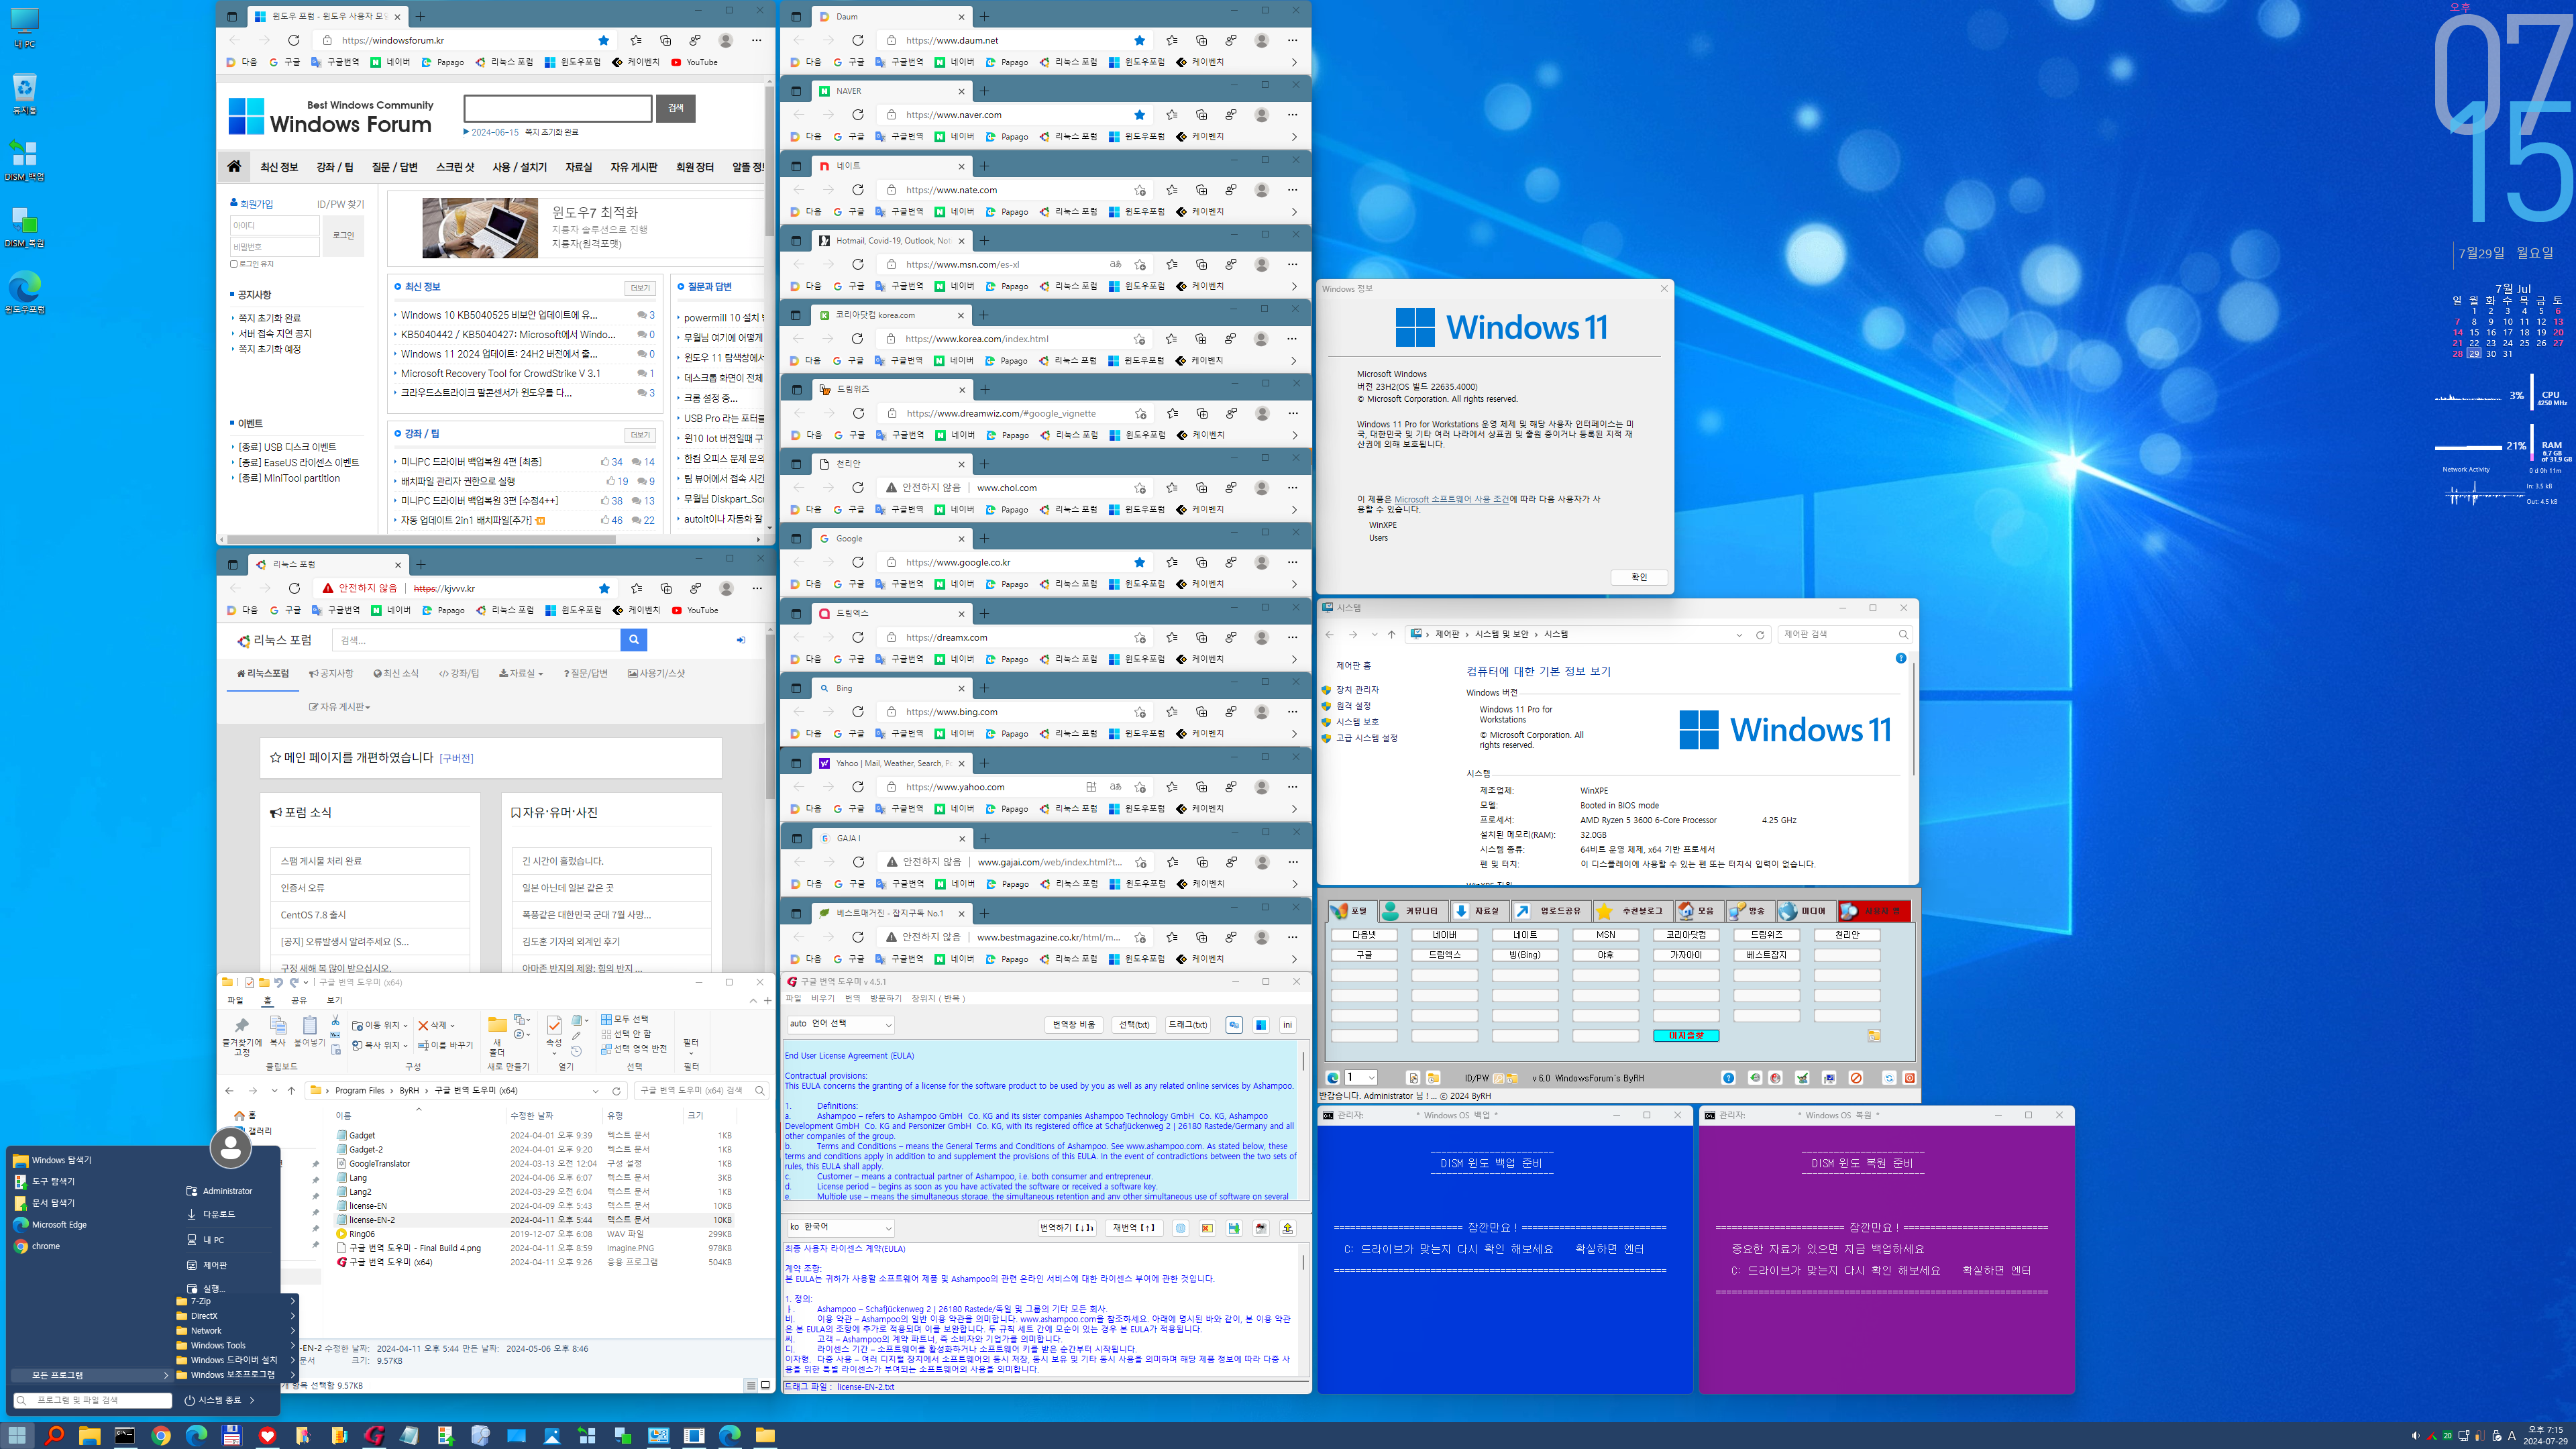Click the Windows Forum search input field
This screenshot has width=2576, height=1449.
(558, 108)
